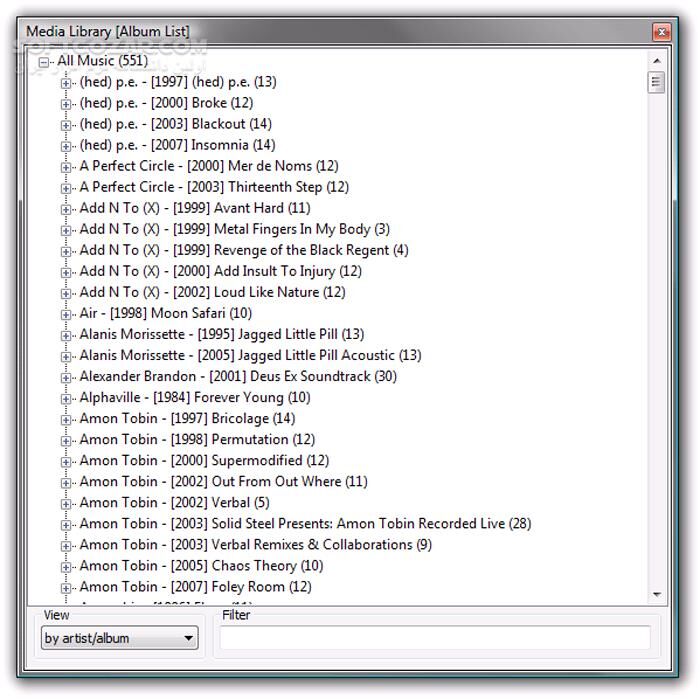Expand Solid Steel Presents node

66,525
